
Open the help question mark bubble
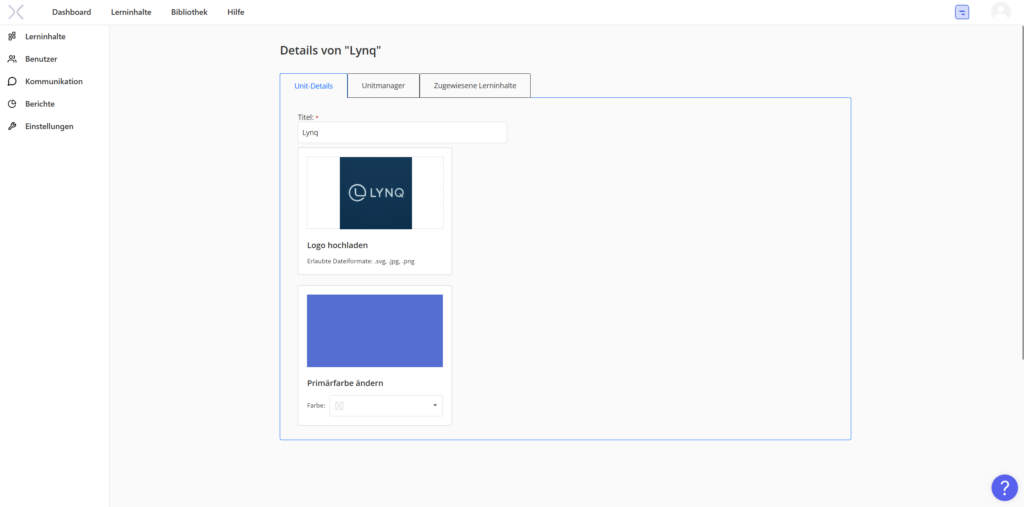pyautogui.click(x=1004, y=487)
